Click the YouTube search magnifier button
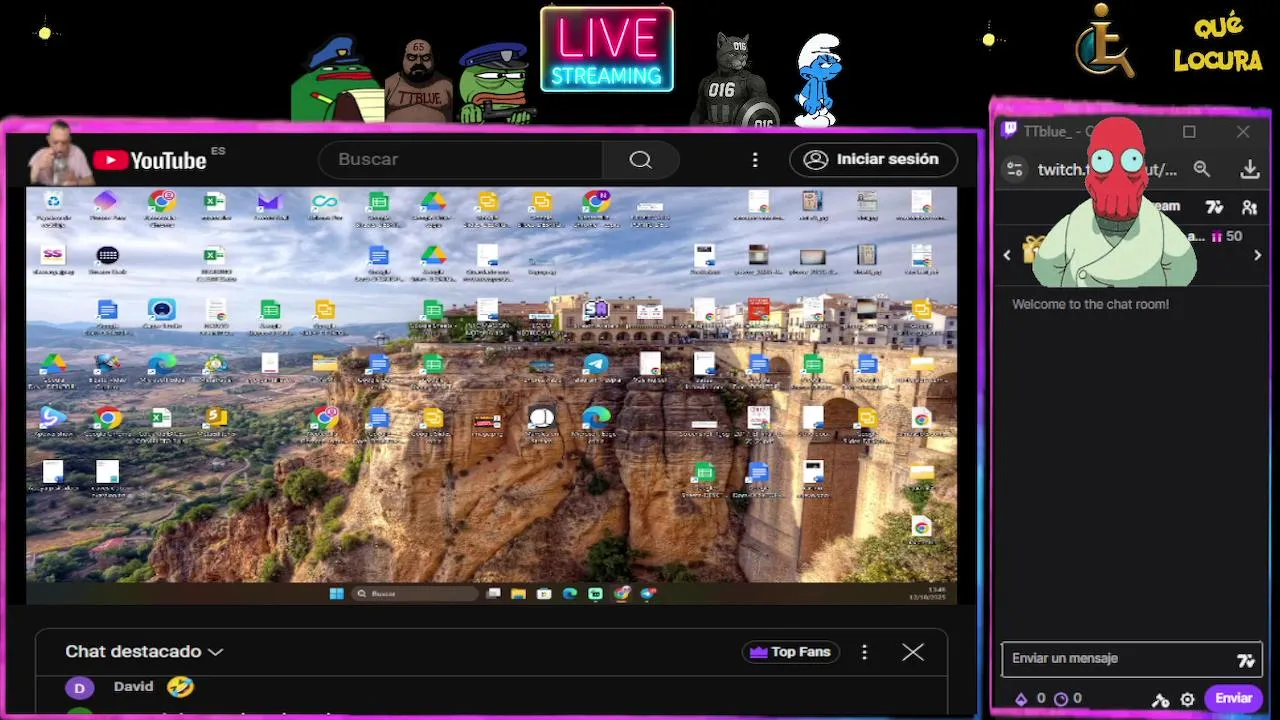Viewport: 1280px width, 720px height. (641, 160)
